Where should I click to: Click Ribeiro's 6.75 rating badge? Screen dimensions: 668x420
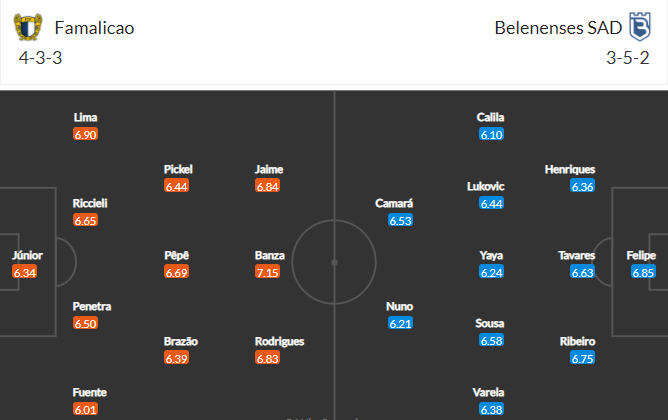click(582, 358)
